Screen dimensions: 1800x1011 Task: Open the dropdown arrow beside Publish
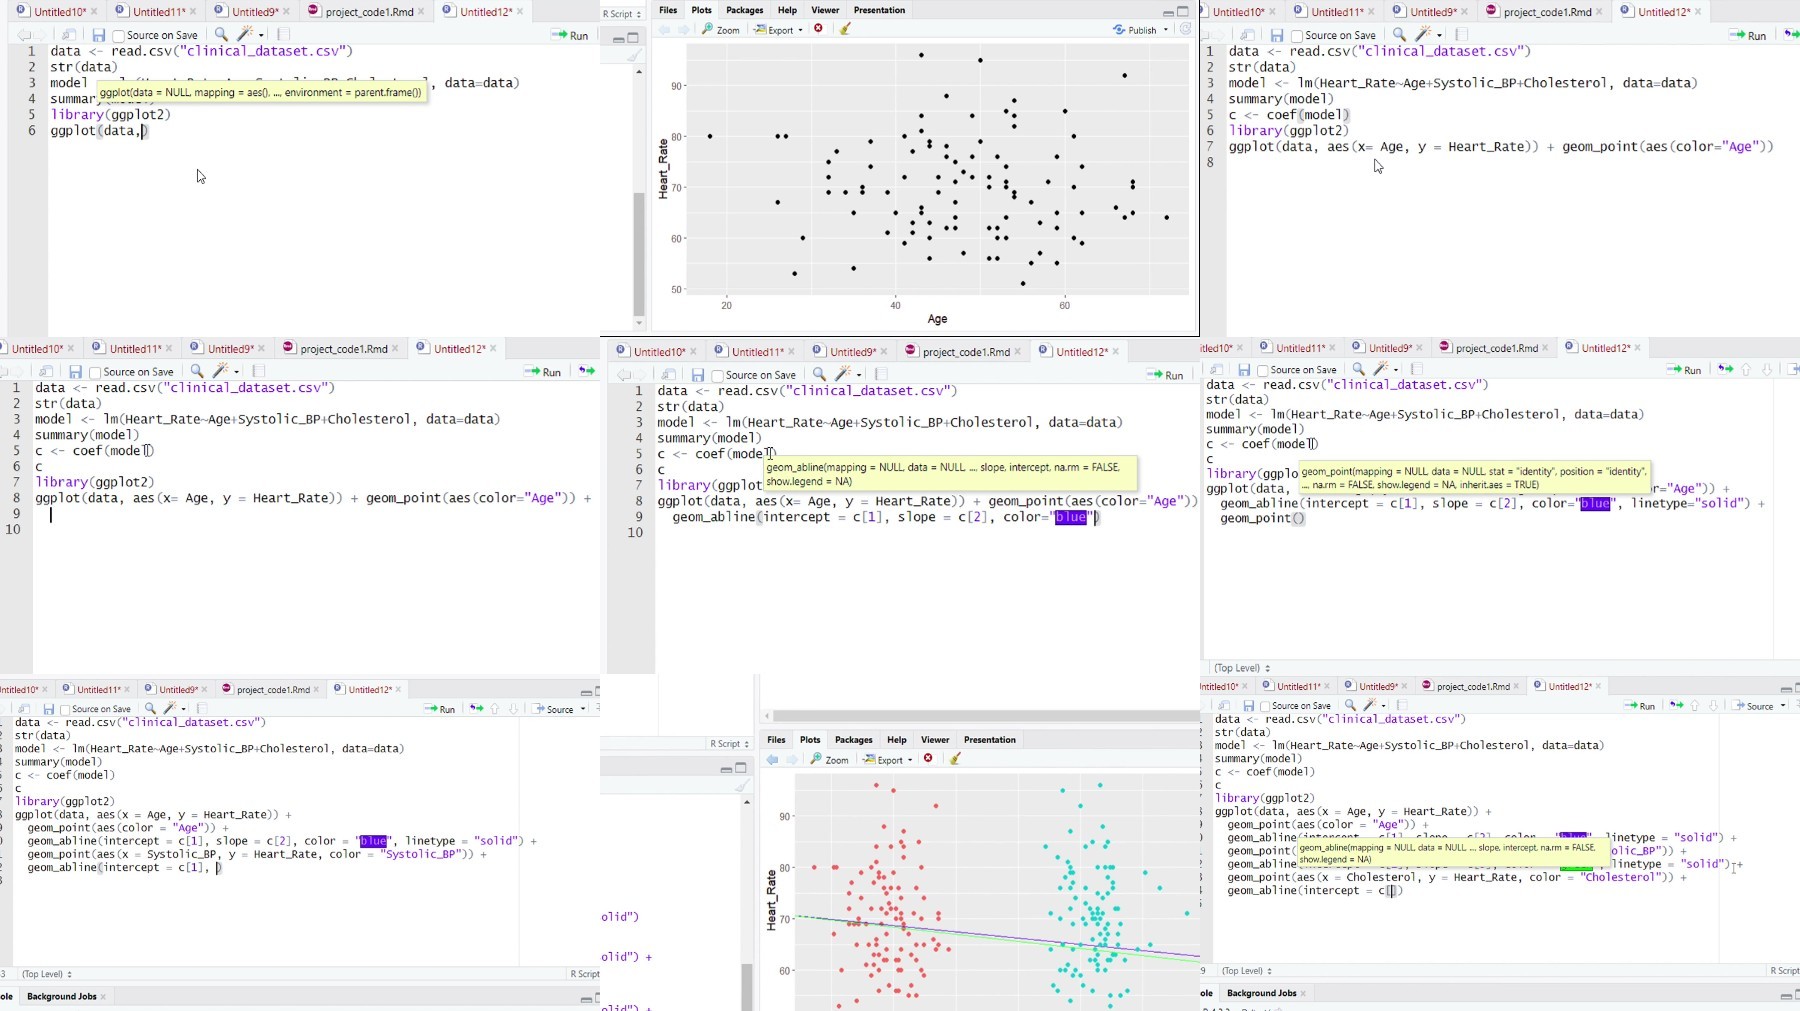click(1166, 30)
